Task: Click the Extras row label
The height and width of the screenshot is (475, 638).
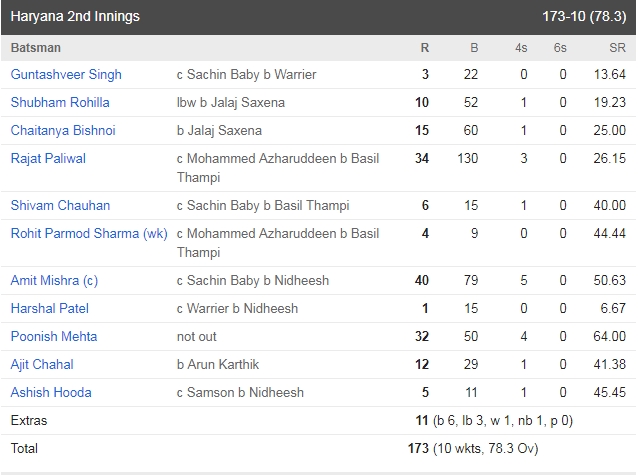Action: coord(29,421)
